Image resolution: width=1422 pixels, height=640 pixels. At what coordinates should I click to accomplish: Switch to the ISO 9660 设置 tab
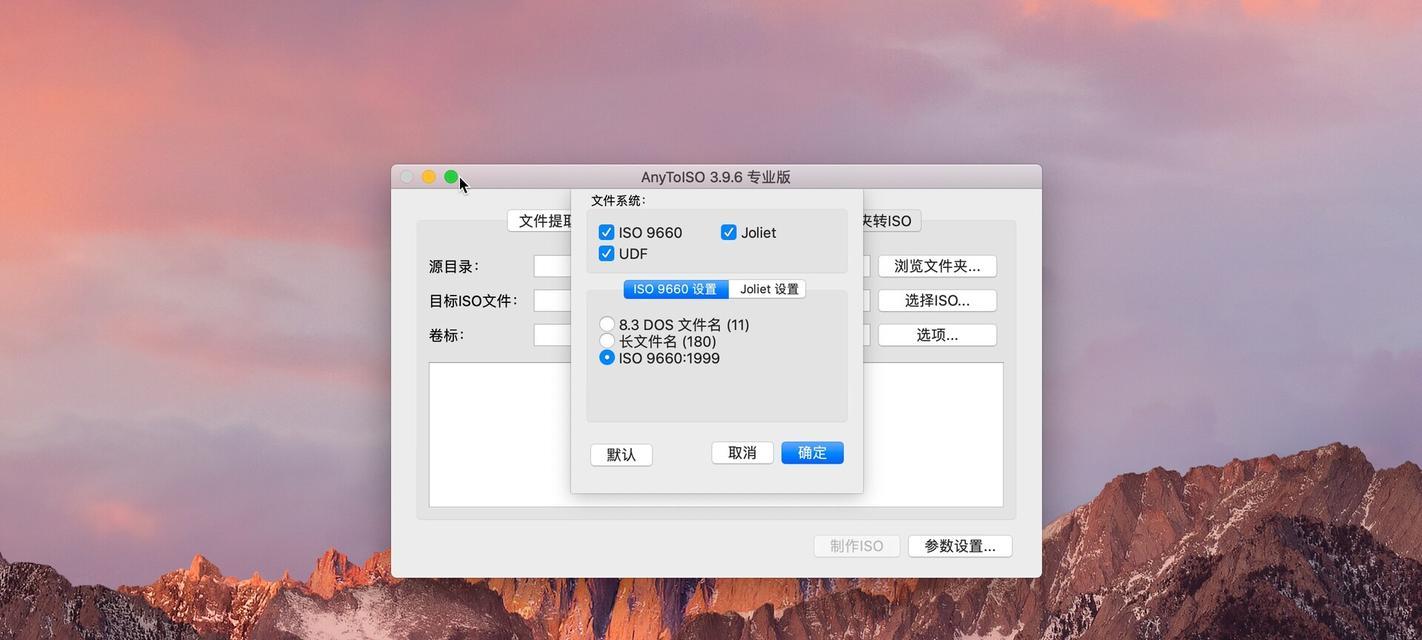676,289
